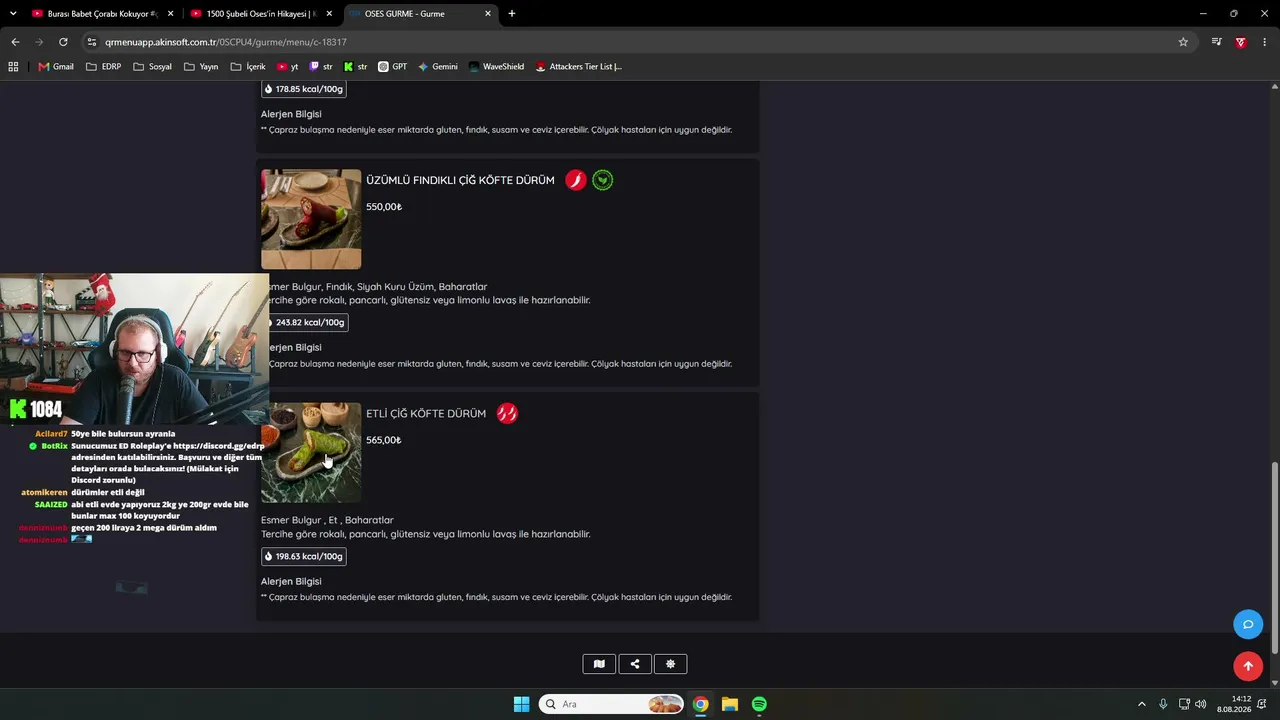Open the İçerik bookmark folder
This screenshot has width=1280, height=720.
tap(248, 67)
